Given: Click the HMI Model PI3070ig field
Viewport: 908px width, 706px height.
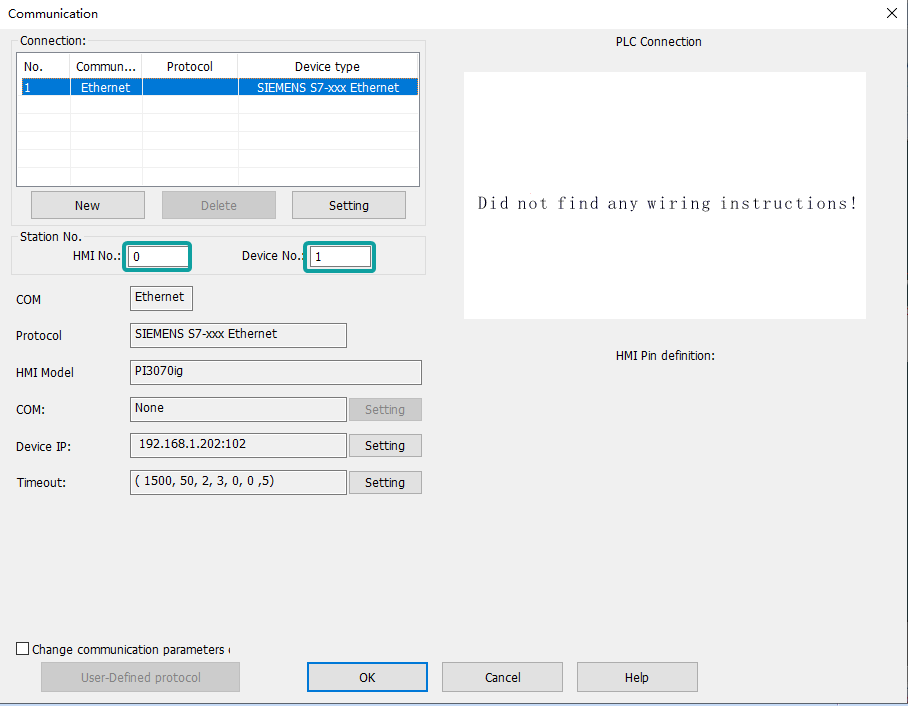Looking at the screenshot, I should pos(275,372).
